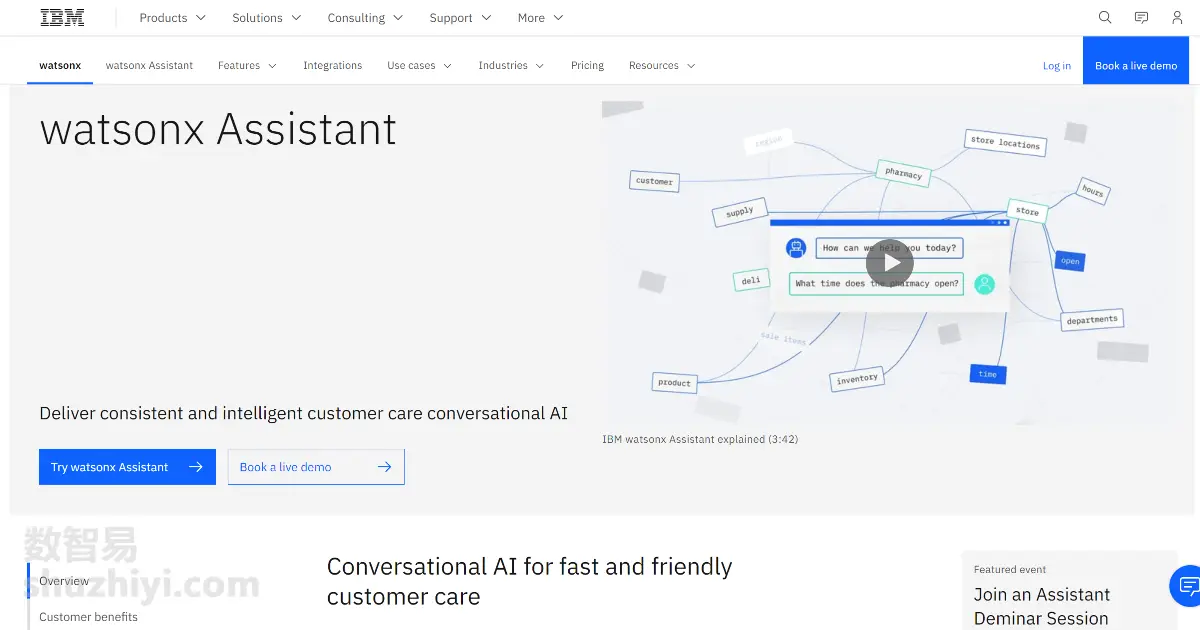Viewport: 1200px width, 630px height.
Task: Click the Try watsonx Assistant button
Action: [127, 467]
